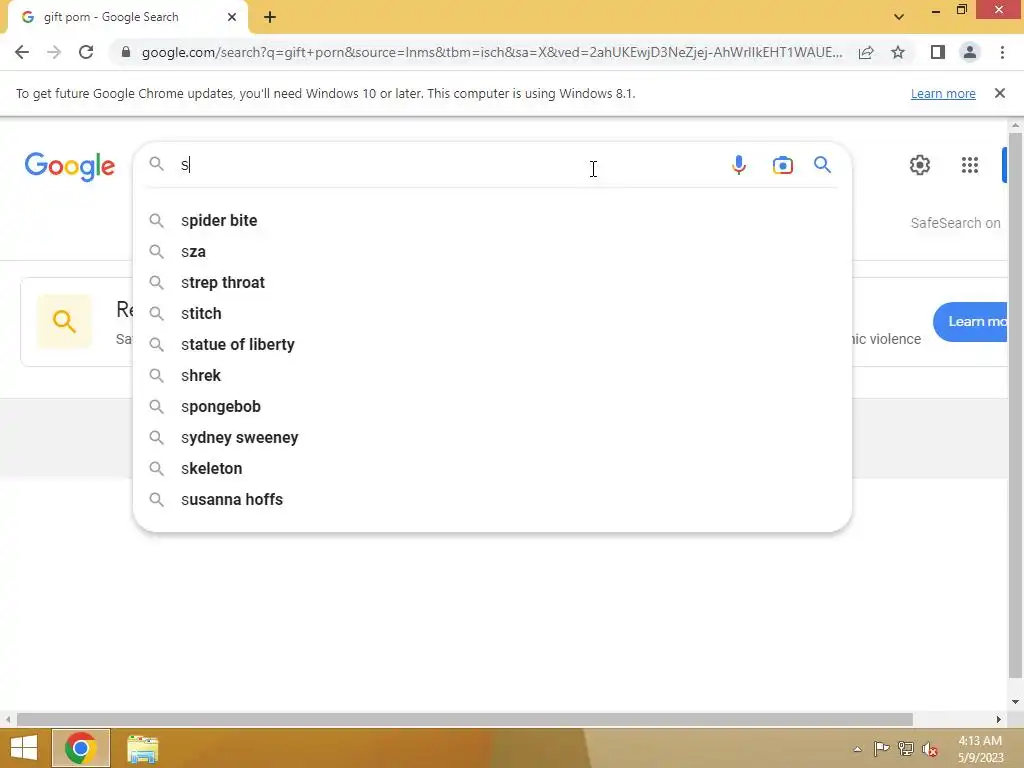Go back to previous page

22,52
